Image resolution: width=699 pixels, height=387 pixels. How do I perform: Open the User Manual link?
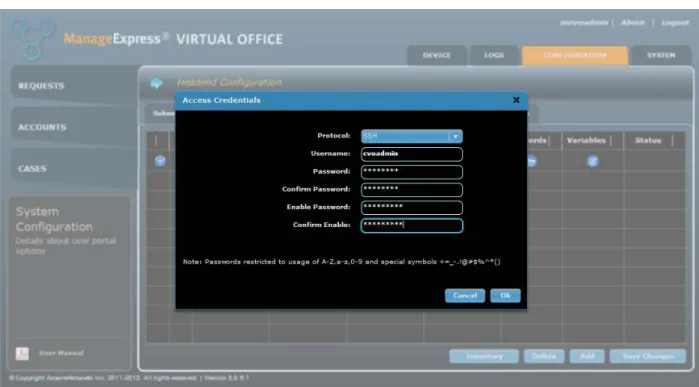point(61,353)
